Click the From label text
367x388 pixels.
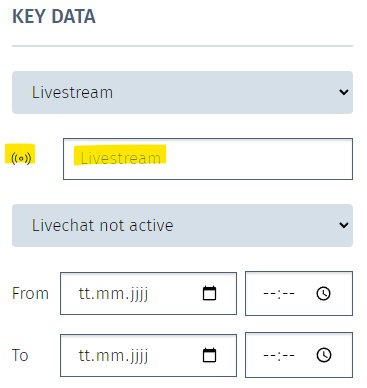(x=30, y=294)
